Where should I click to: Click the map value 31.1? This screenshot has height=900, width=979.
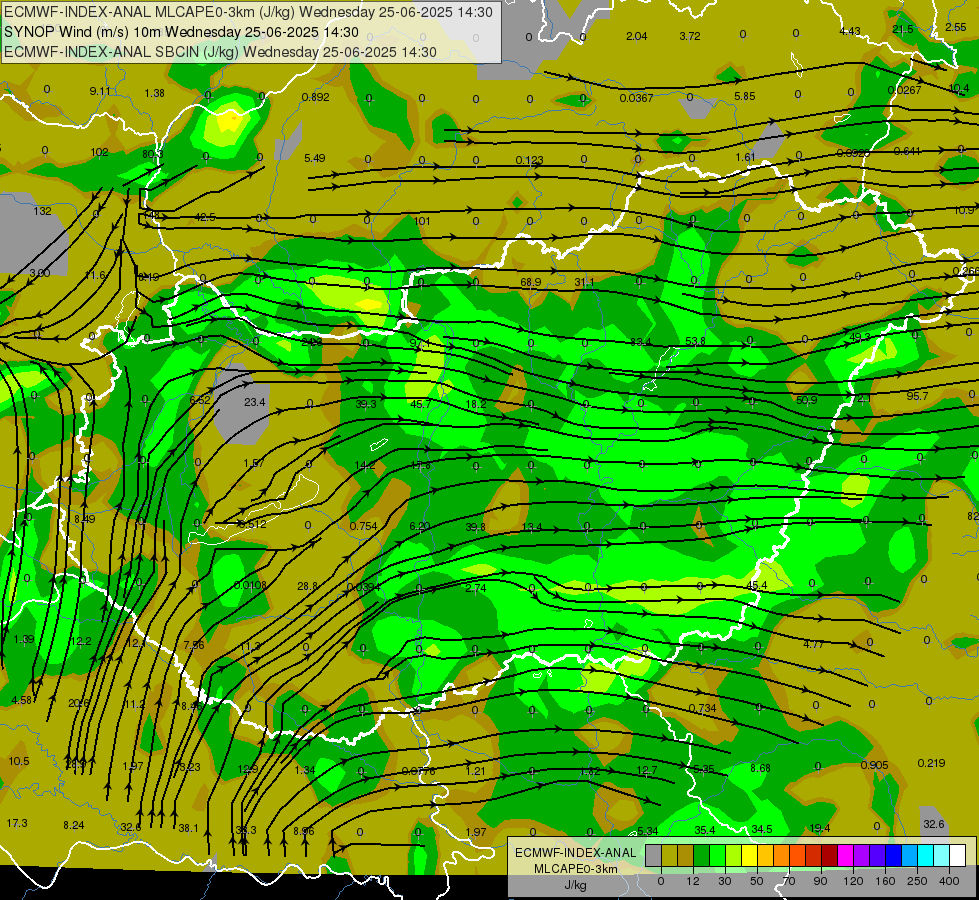584,282
